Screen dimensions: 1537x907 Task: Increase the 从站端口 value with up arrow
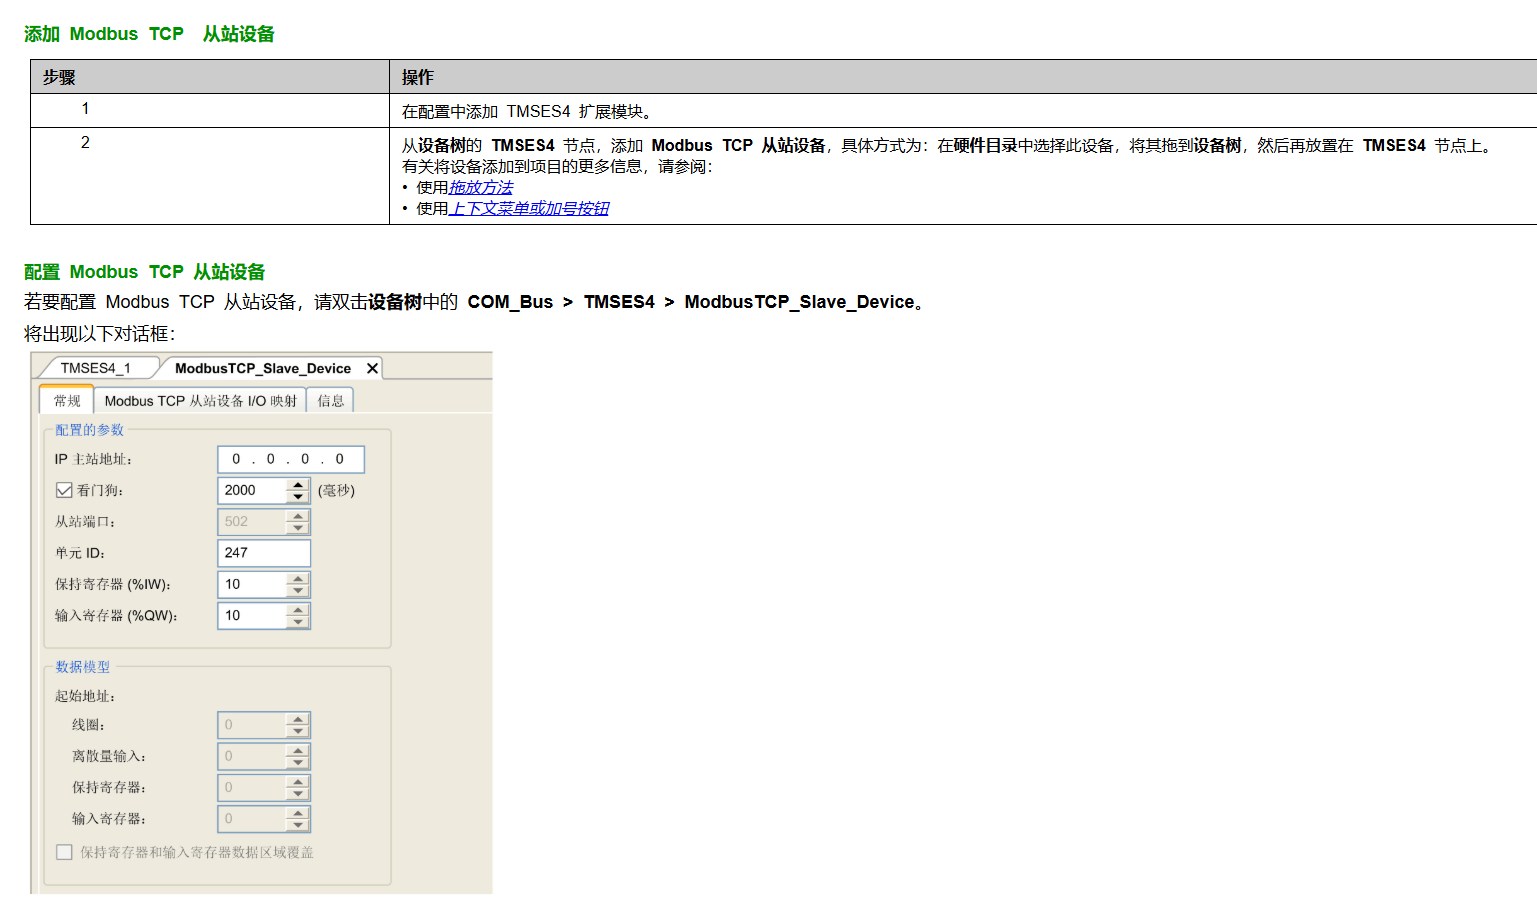coord(298,516)
